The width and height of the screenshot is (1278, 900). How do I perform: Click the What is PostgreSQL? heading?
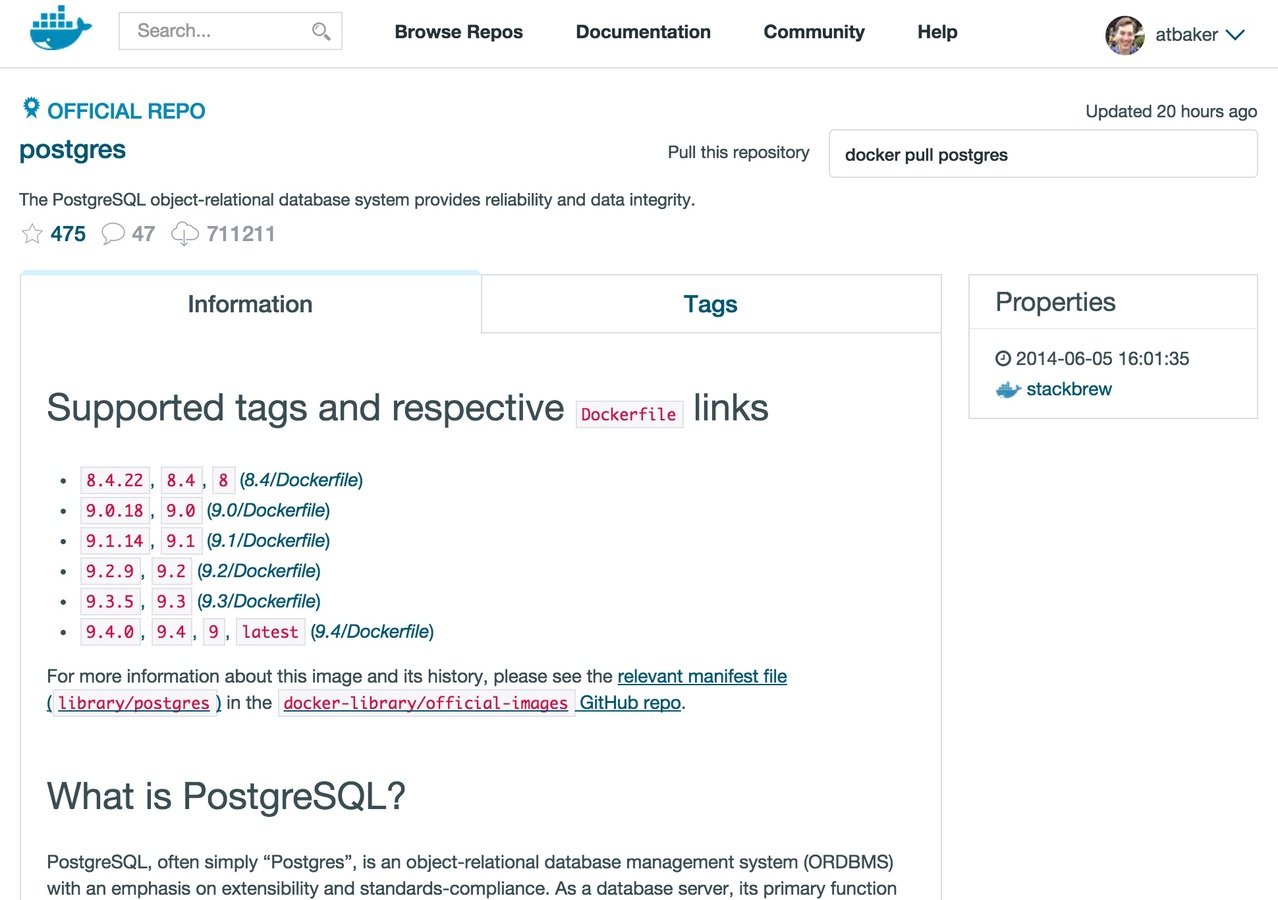(x=226, y=796)
